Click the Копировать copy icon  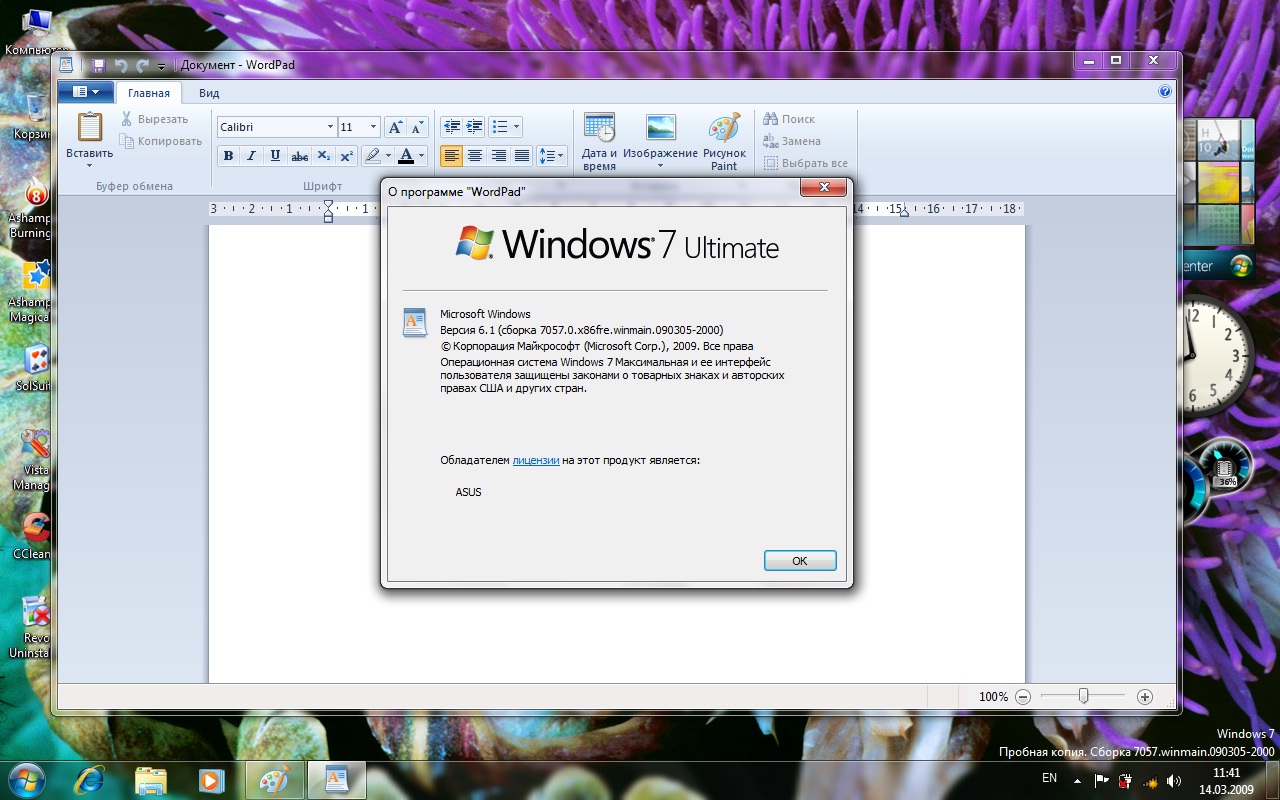[x=126, y=141]
